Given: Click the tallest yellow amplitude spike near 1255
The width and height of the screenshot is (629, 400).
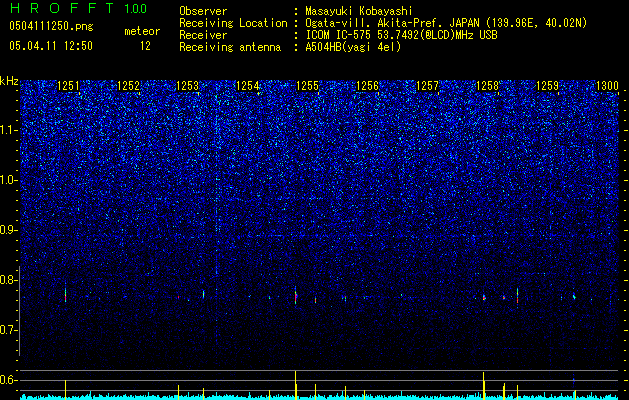Looking at the screenshot, I should coord(296,385).
